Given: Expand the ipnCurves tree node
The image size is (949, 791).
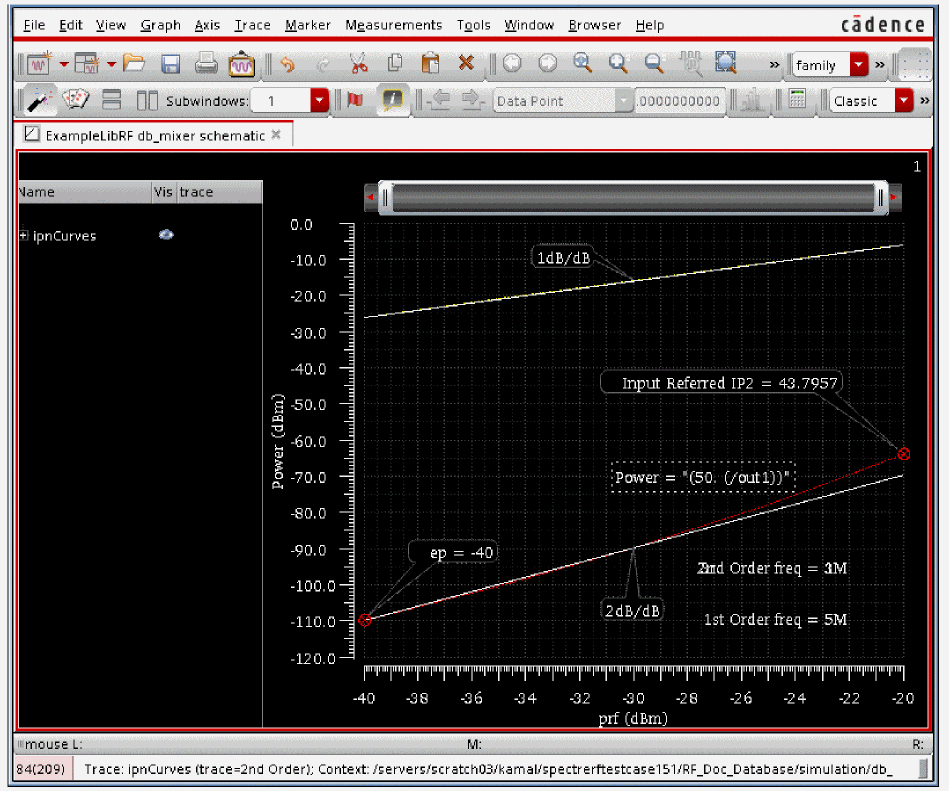Looking at the screenshot, I should pos(24,236).
